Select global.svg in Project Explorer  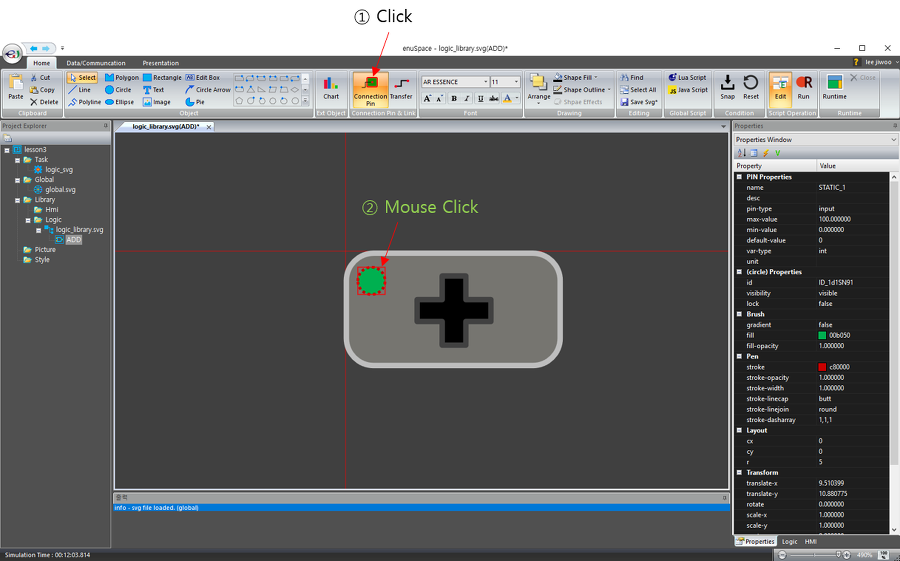(60, 189)
